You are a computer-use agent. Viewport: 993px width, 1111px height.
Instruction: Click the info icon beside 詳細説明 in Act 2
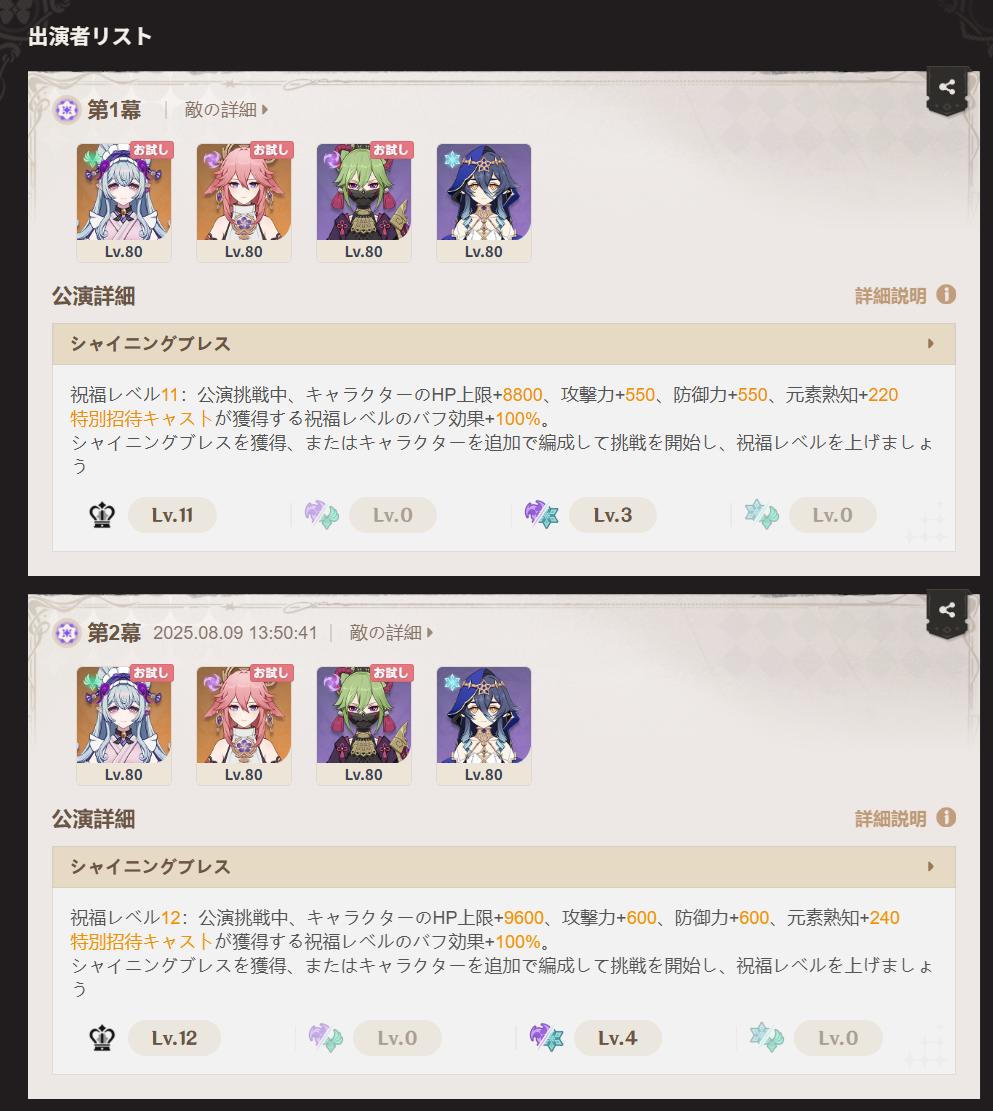[946, 817]
